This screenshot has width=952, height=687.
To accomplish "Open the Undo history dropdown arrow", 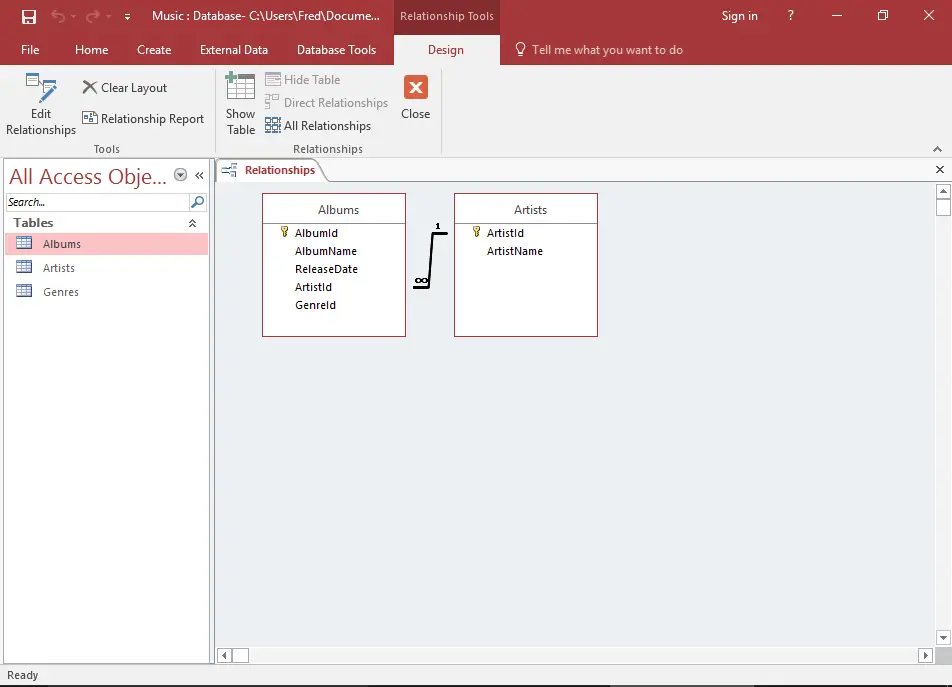I will pyautogui.click(x=73, y=17).
